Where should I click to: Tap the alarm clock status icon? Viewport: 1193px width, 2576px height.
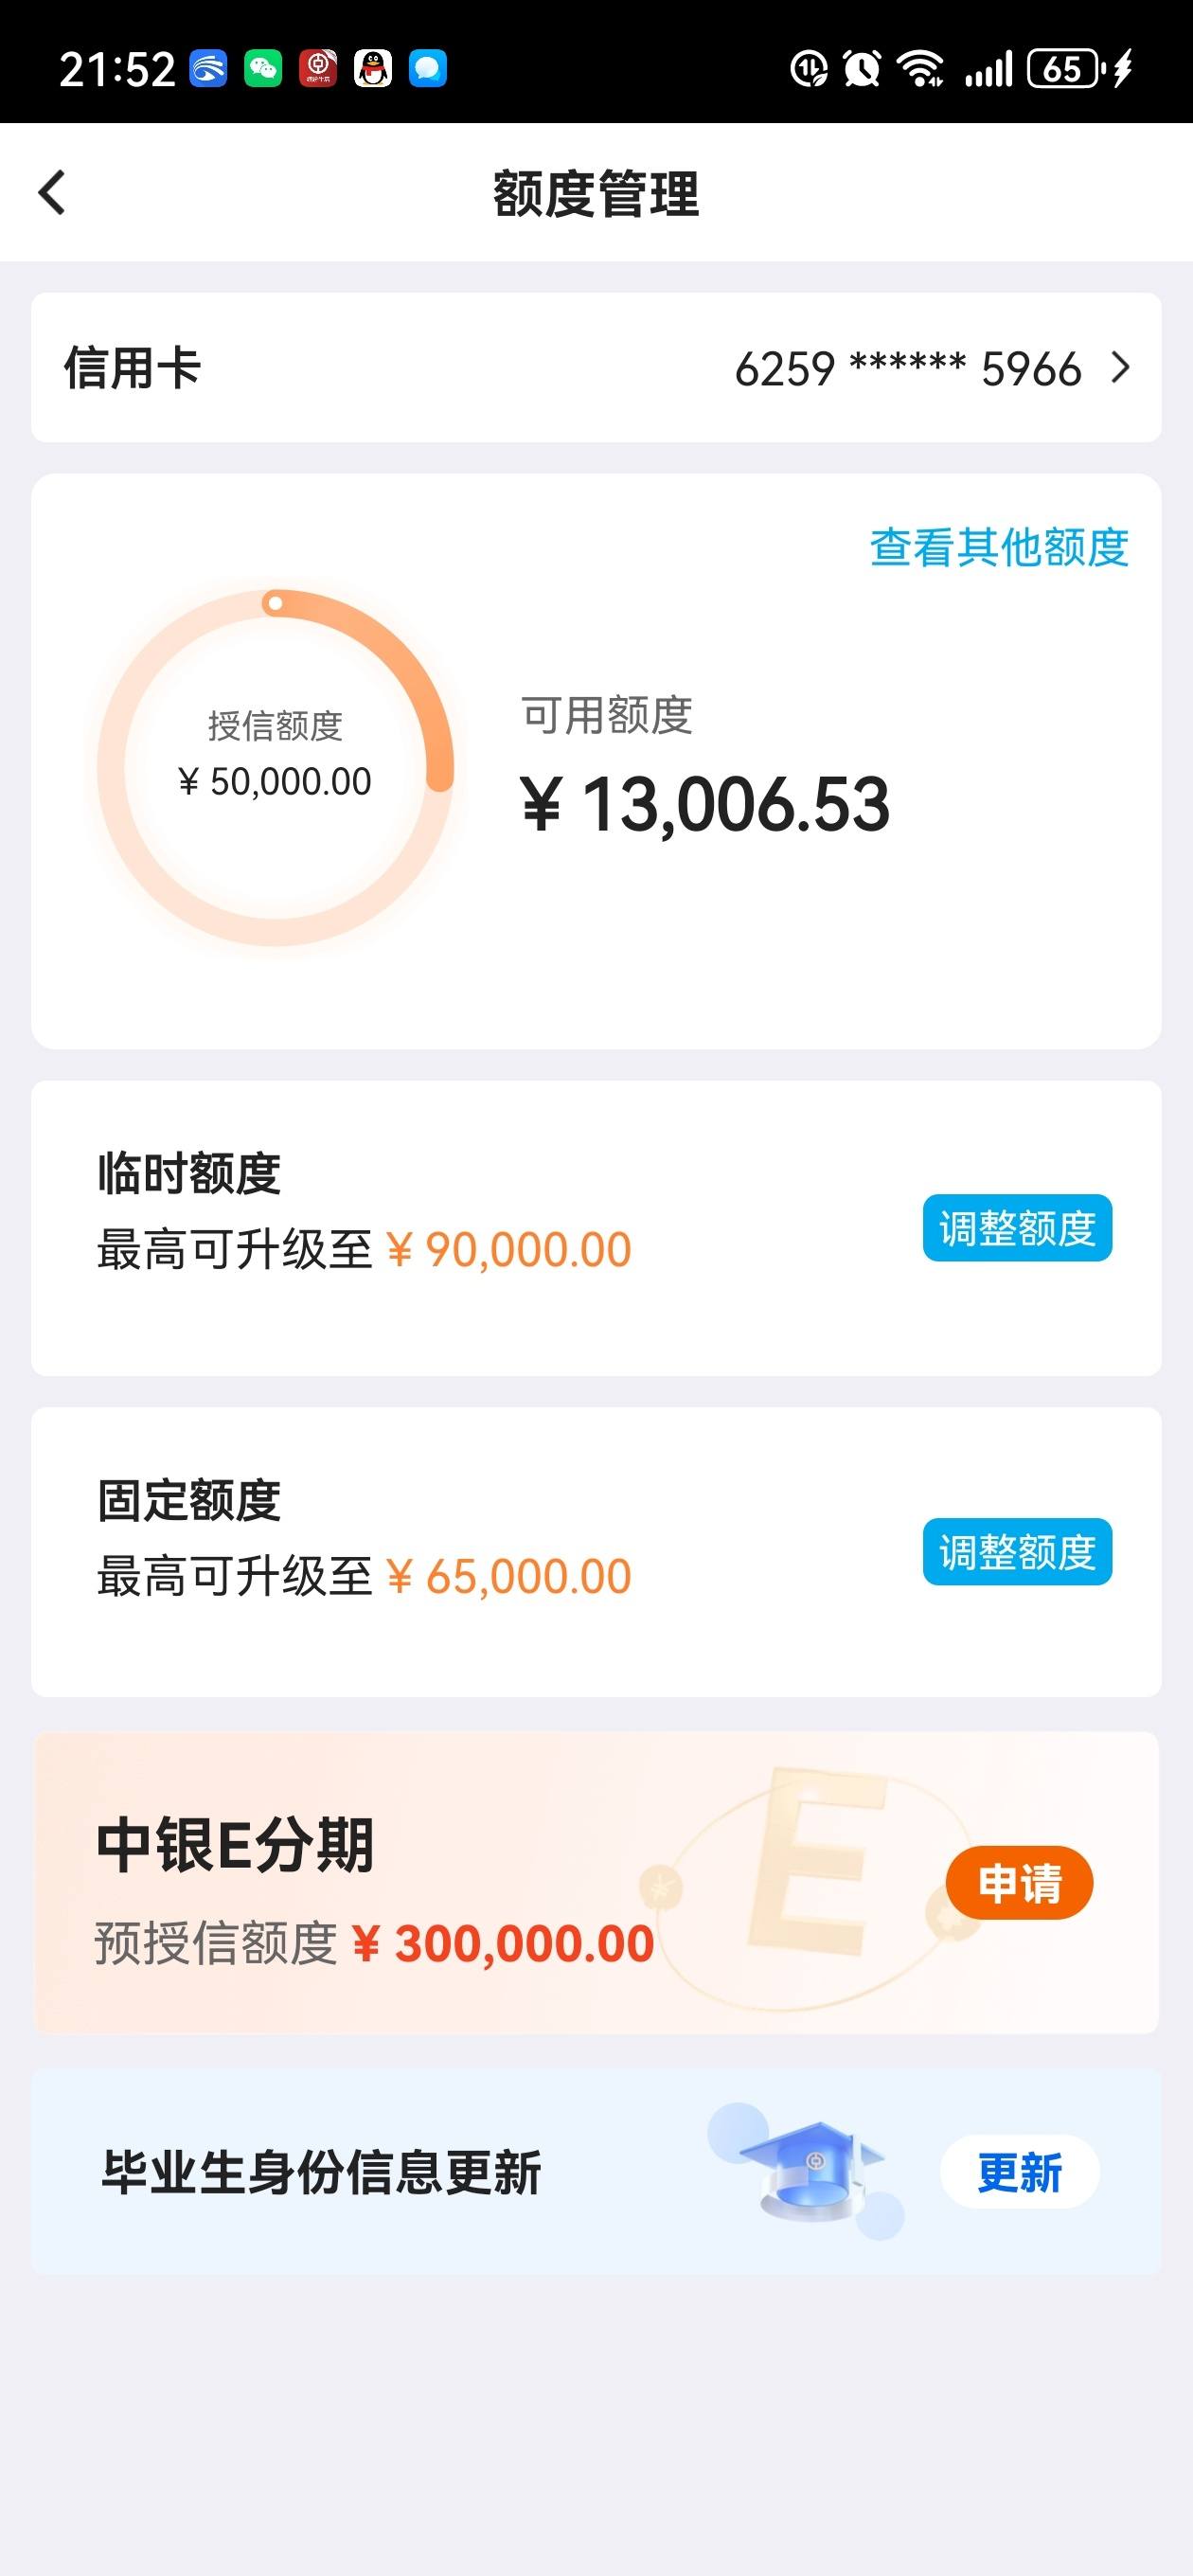pos(862,69)
